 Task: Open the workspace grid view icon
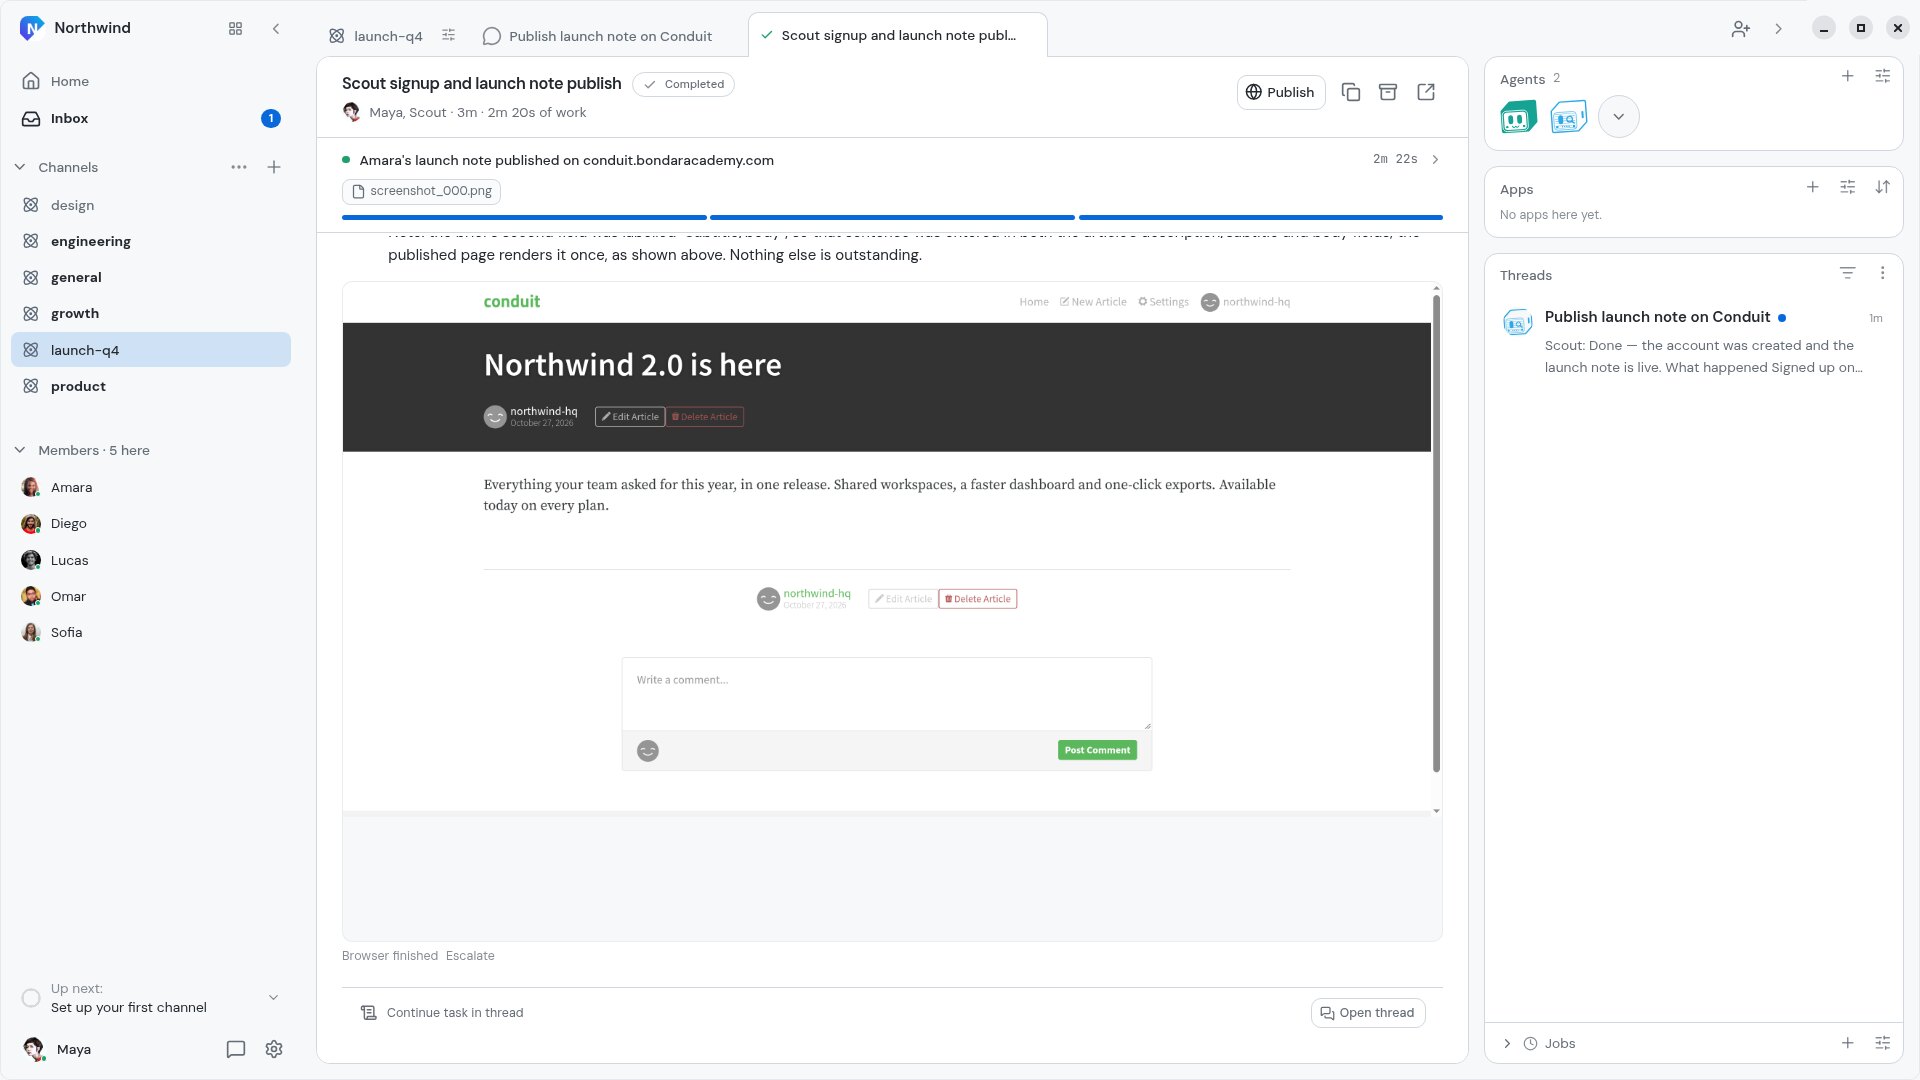(235, 29)
